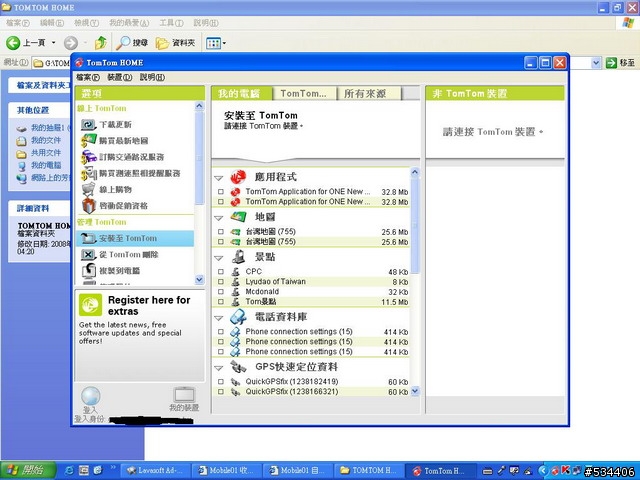
Task: Click the 安裝至 TomTom sidebar icon
Action: (88, 238)
